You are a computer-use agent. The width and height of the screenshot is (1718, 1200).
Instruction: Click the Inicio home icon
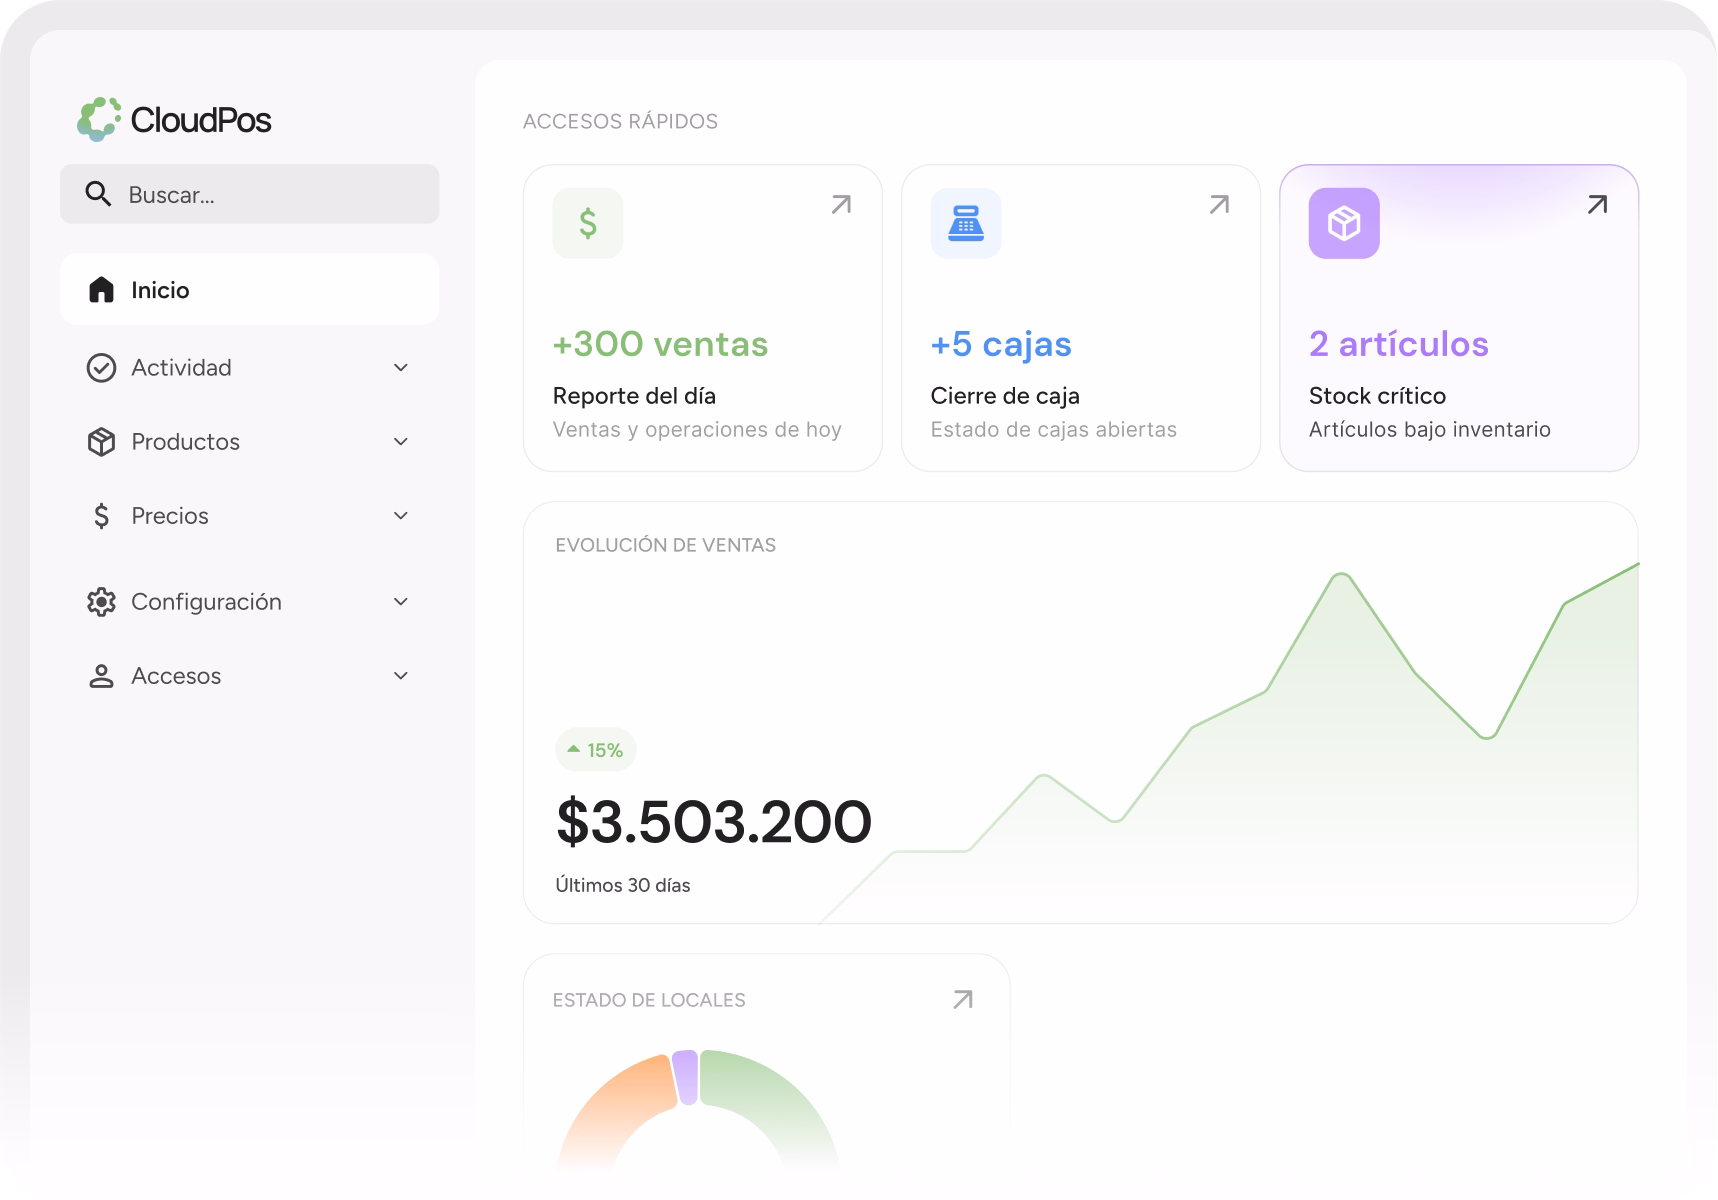101,290
